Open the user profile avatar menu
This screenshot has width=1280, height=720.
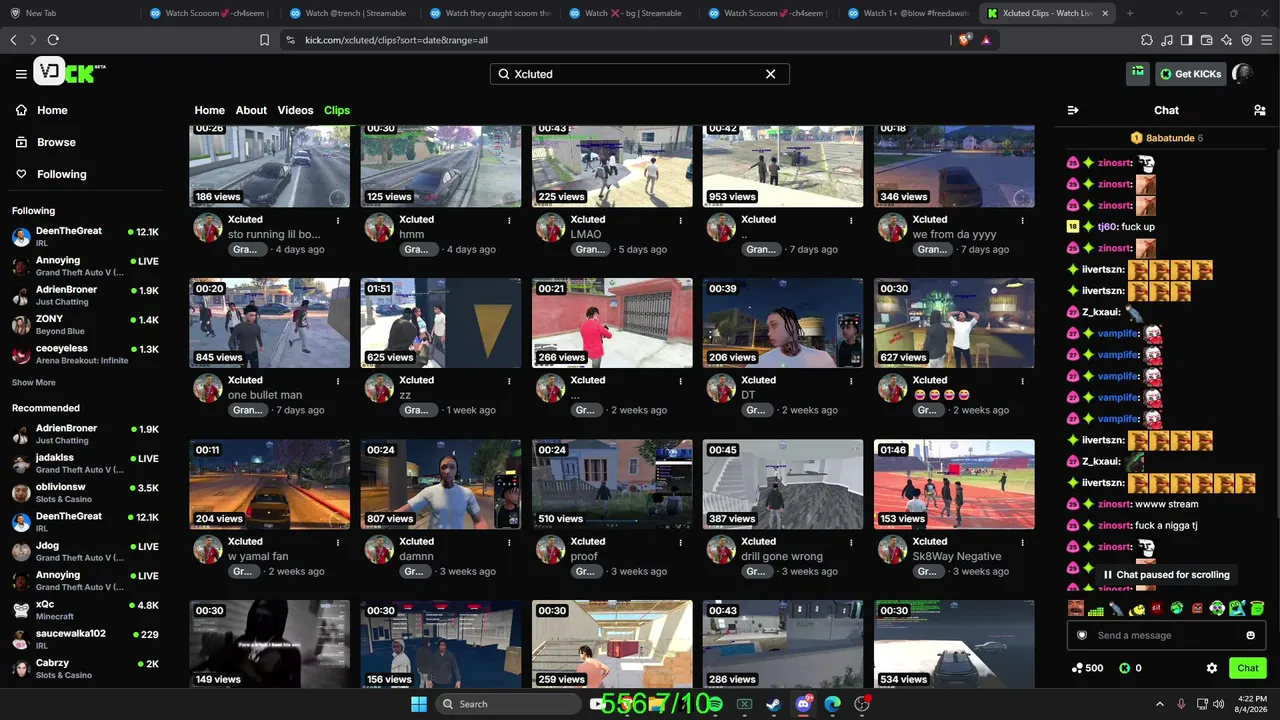[1242, 73]
